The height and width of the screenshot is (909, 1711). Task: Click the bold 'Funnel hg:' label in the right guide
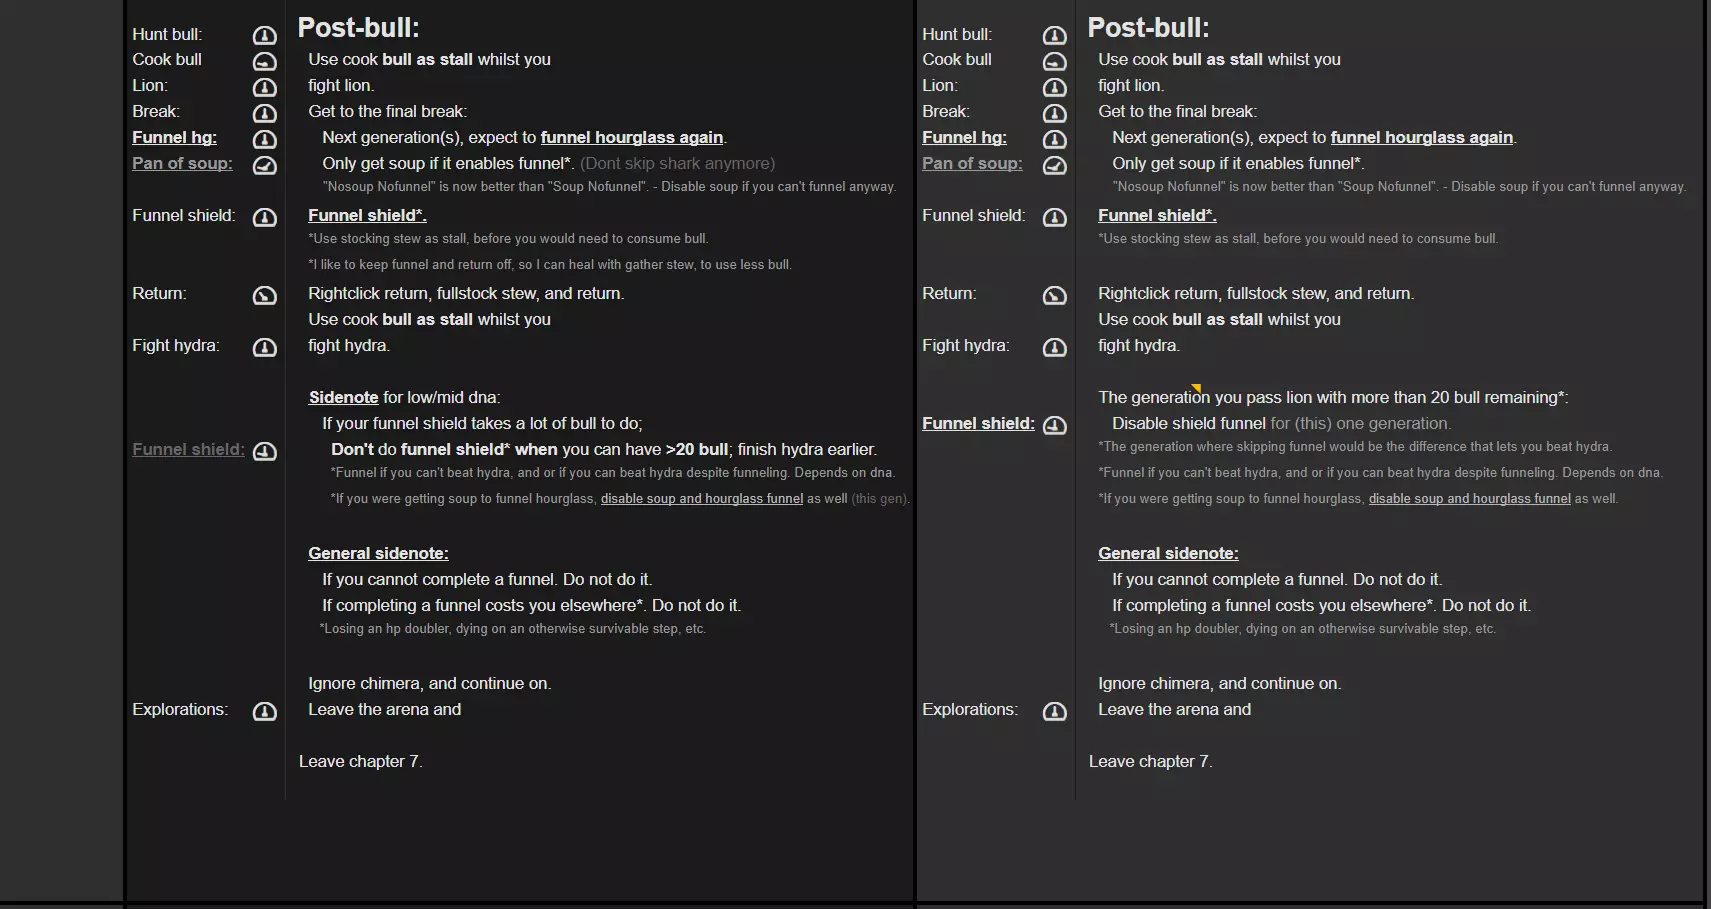964,138
